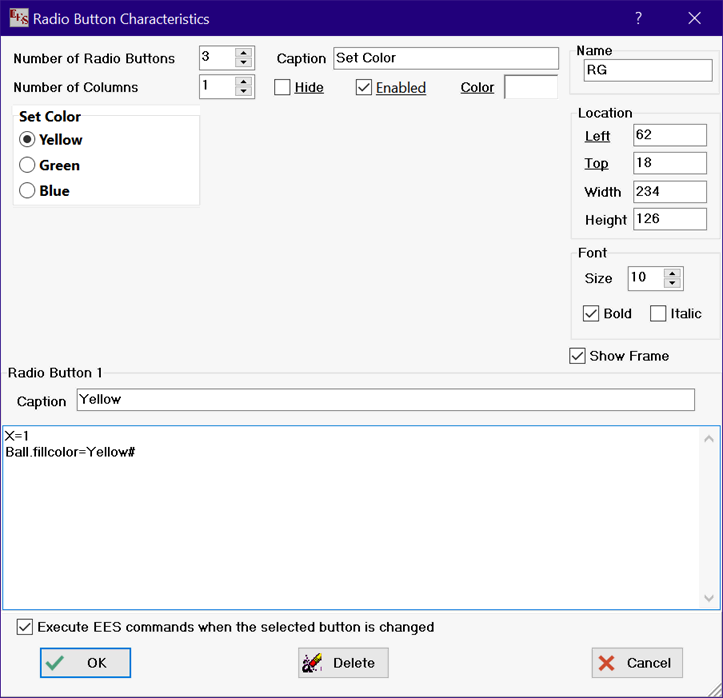Increase Number of Radio Buttons
This screenshot has height=698, width=723.
(243, 53)
